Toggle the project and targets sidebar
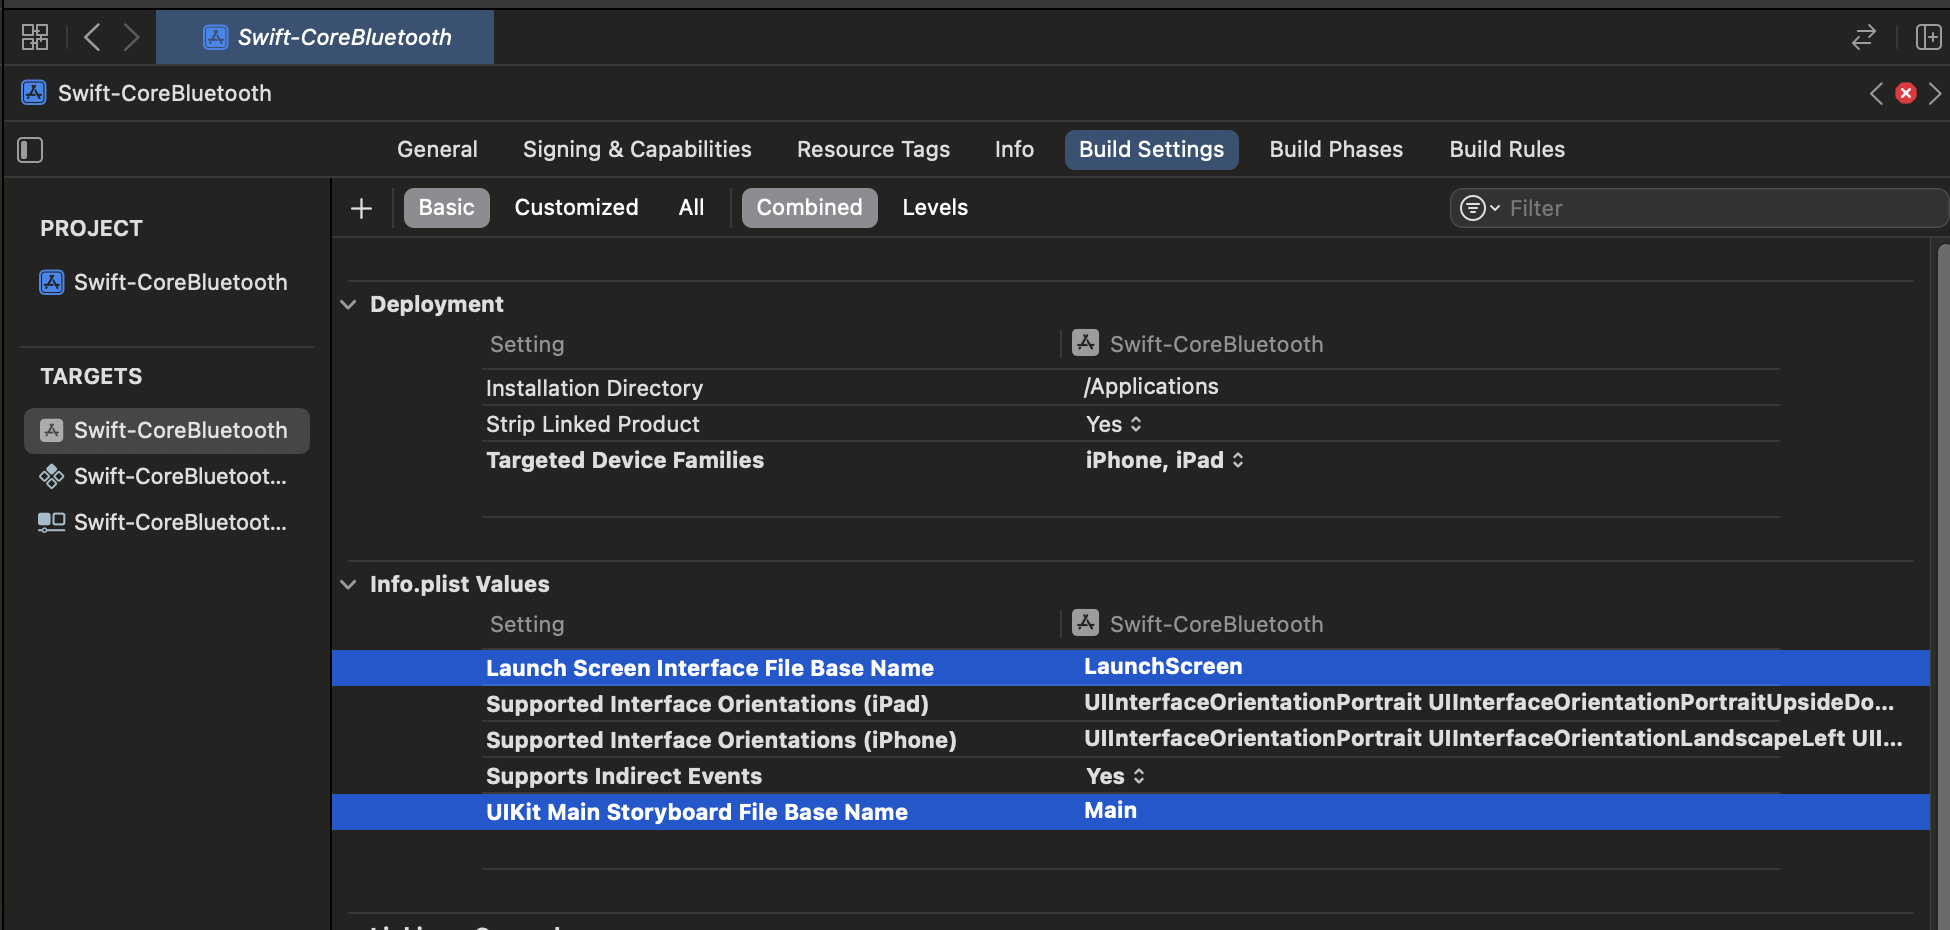The width and height of the screenshot is (1950, 930). click(30, 150)
